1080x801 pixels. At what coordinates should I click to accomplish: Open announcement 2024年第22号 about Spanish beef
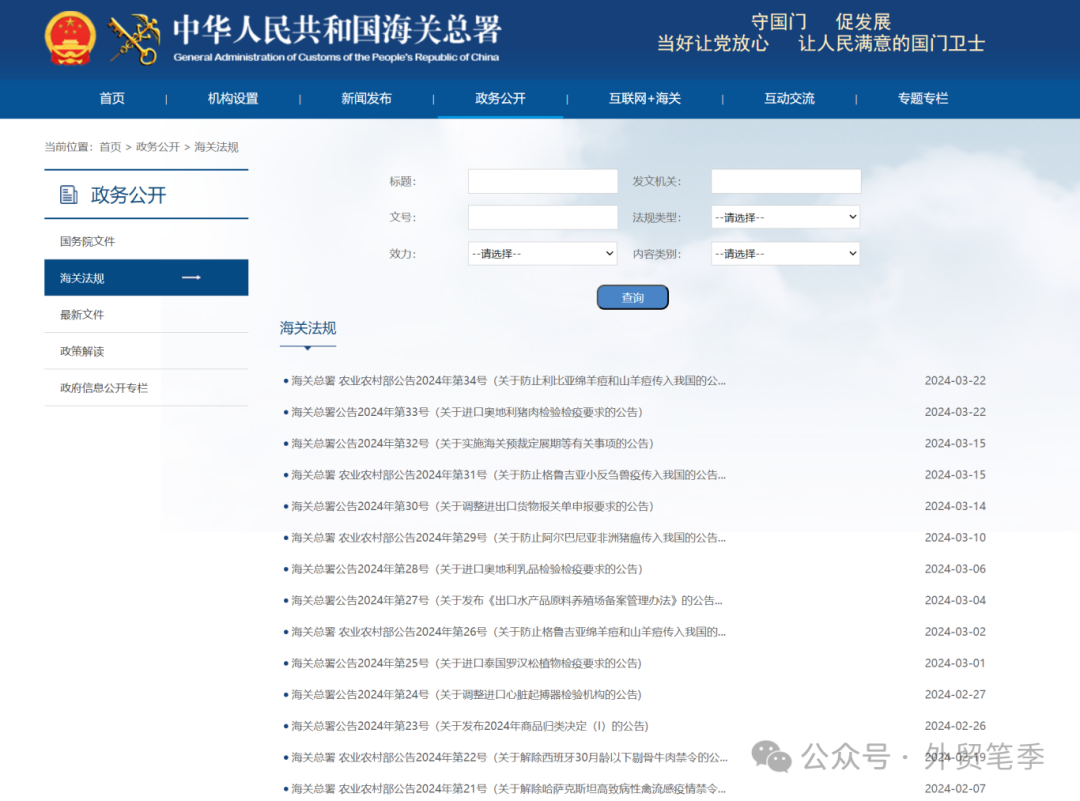point(509,757)
